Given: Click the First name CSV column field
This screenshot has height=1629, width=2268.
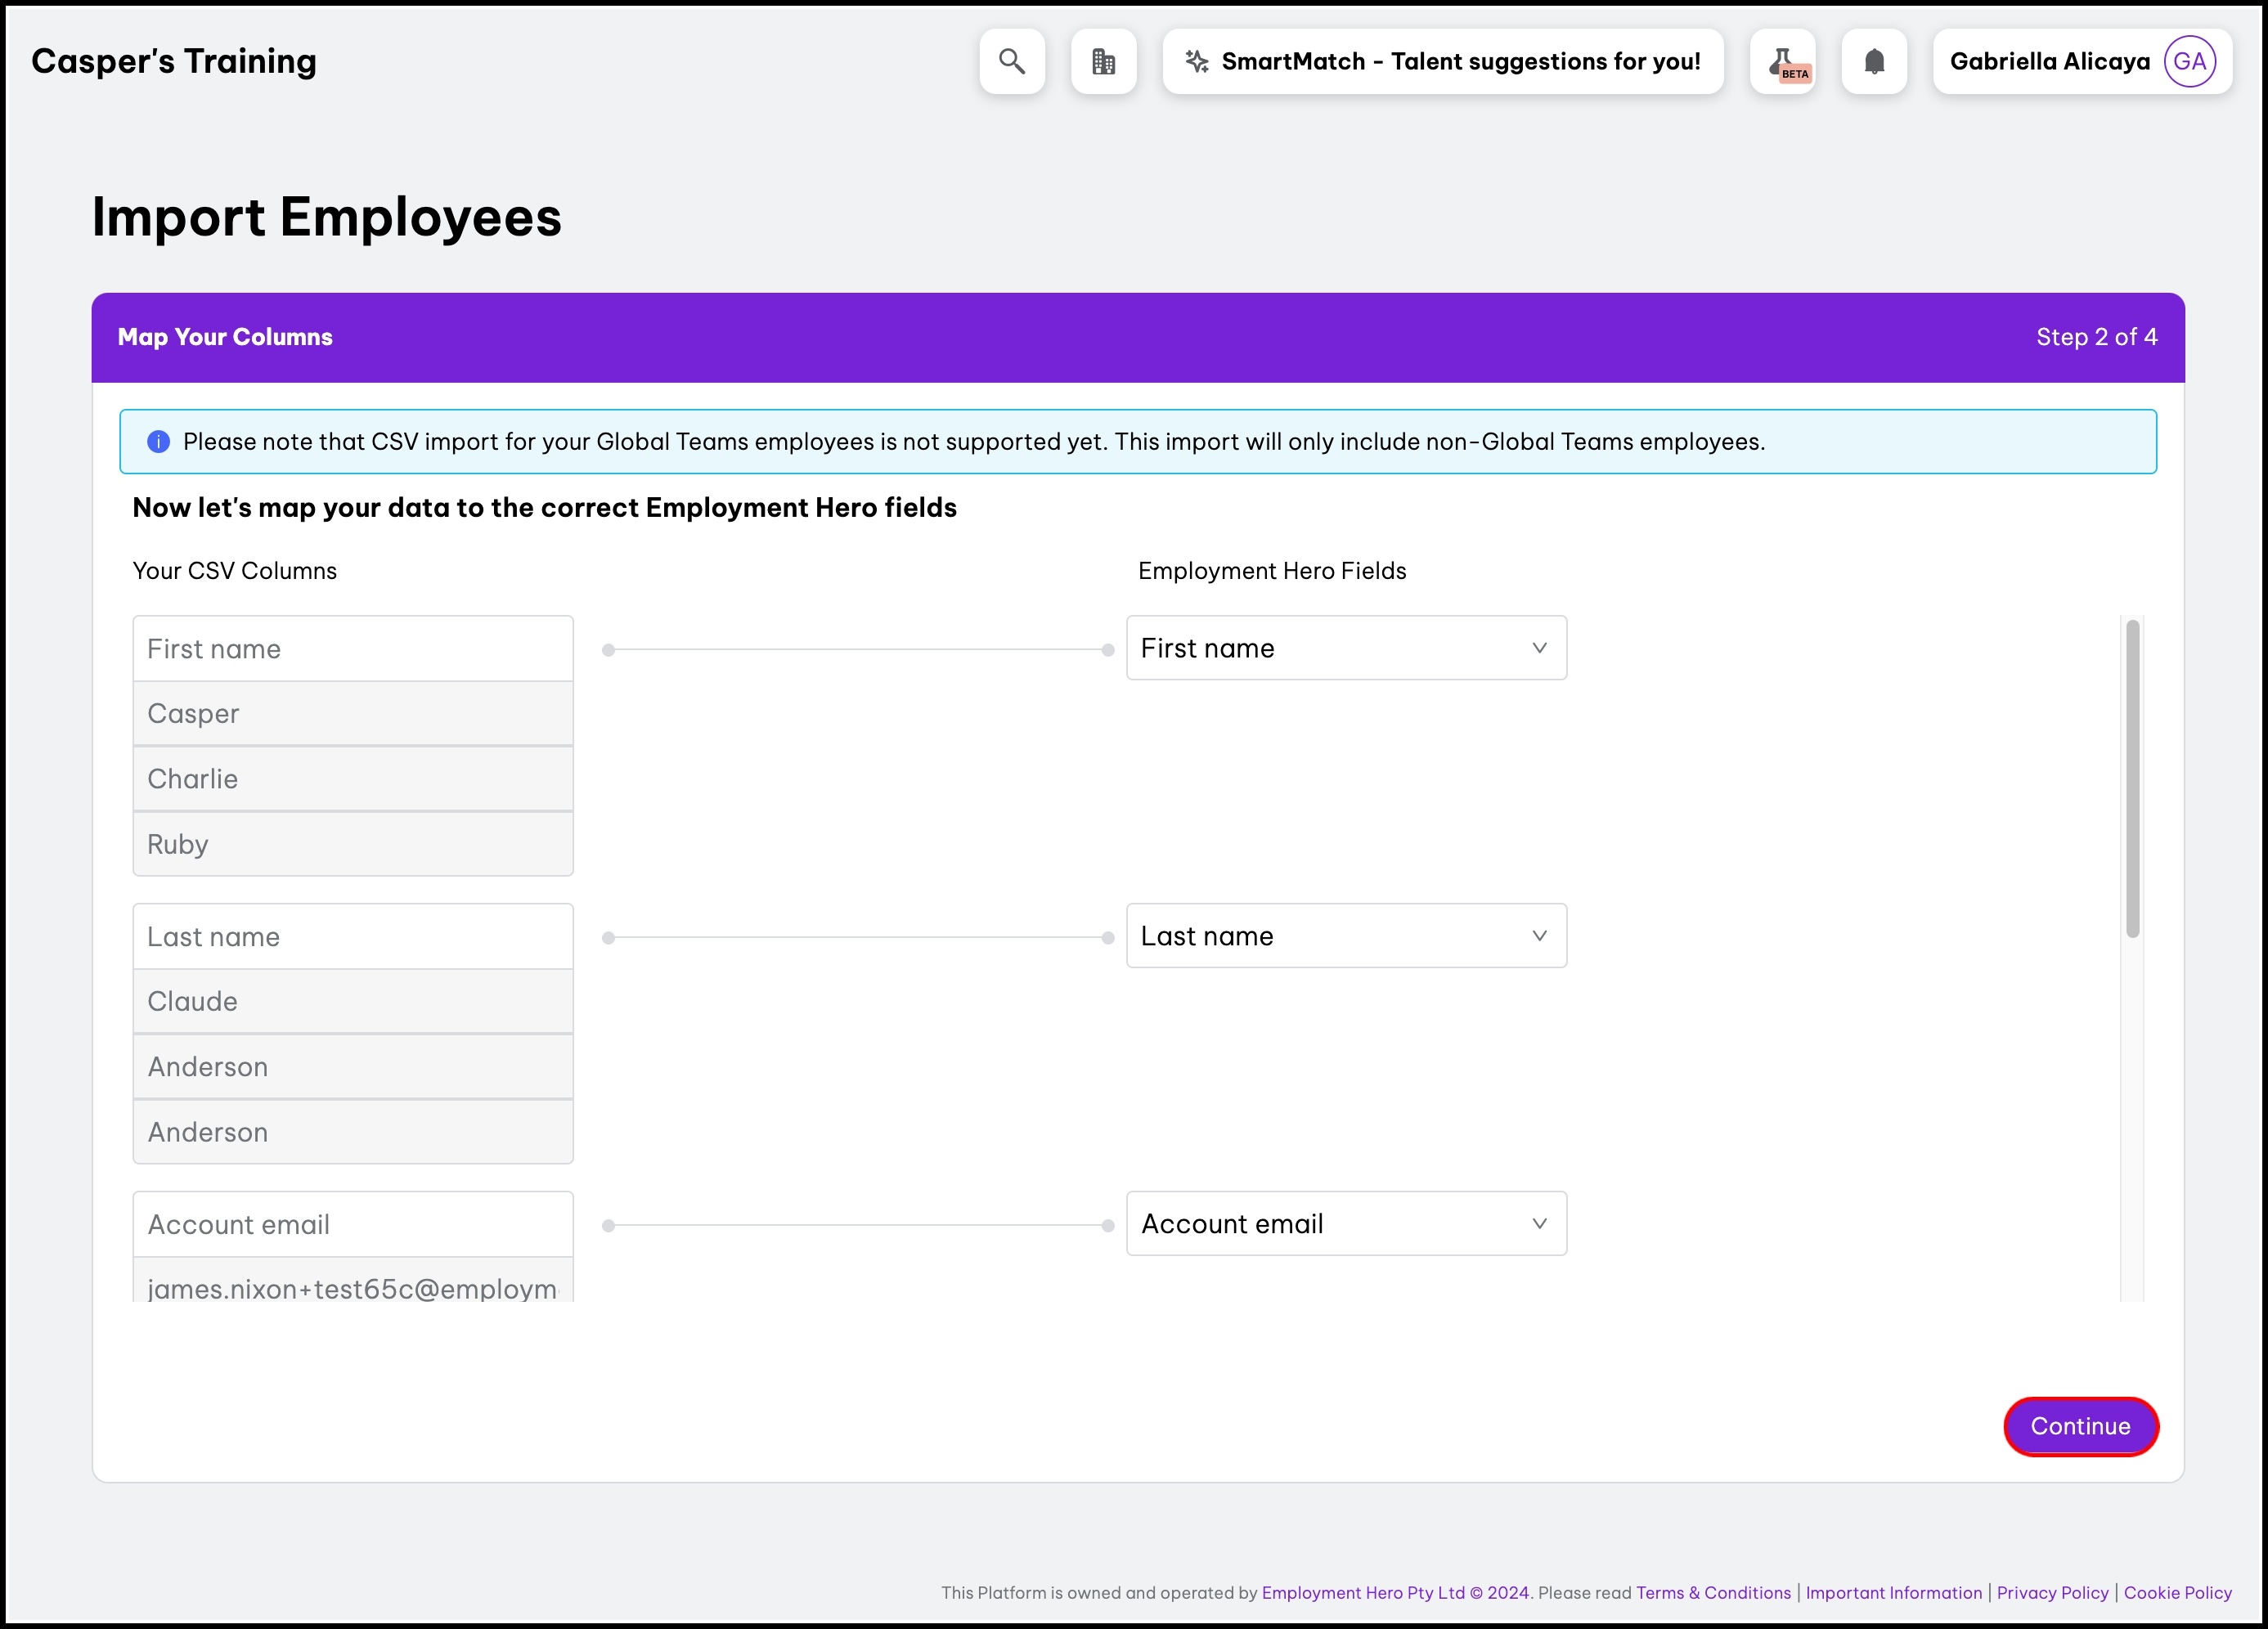Looking at the screenshot, I should (353, 649).
